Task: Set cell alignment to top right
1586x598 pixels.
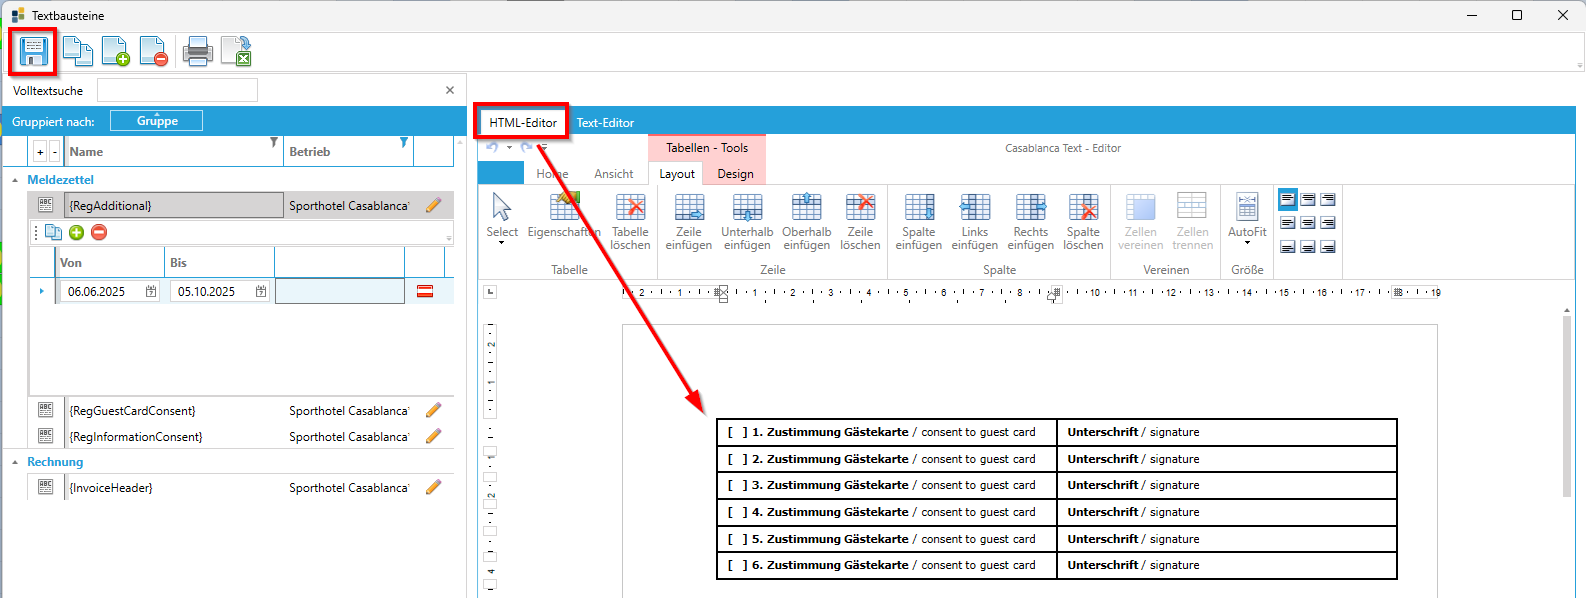Action: [1328, 199]
